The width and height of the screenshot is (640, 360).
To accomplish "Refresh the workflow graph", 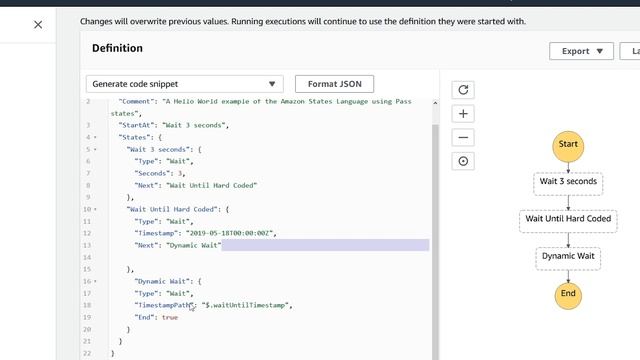I will (x=463, y=90).
